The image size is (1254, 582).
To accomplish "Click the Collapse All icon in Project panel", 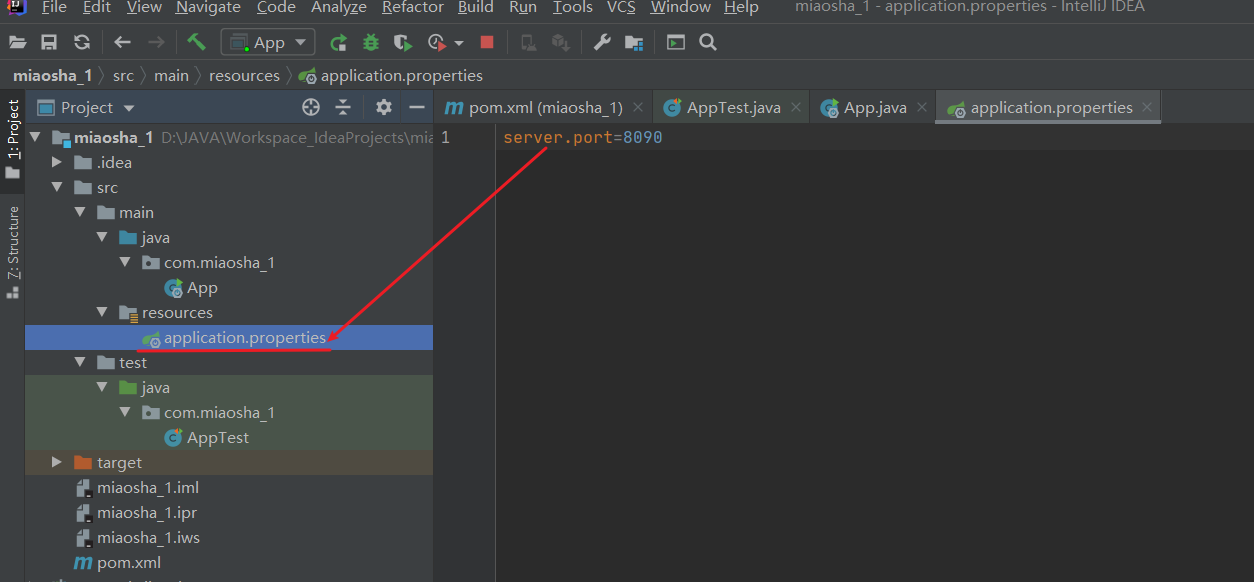I will (x=343, y=107).
